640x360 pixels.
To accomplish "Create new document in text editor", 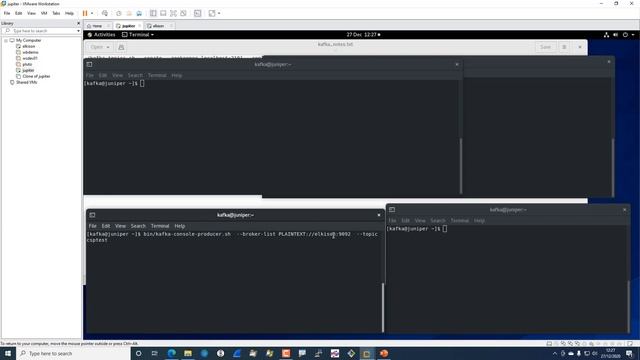I will tap(121, 47).
